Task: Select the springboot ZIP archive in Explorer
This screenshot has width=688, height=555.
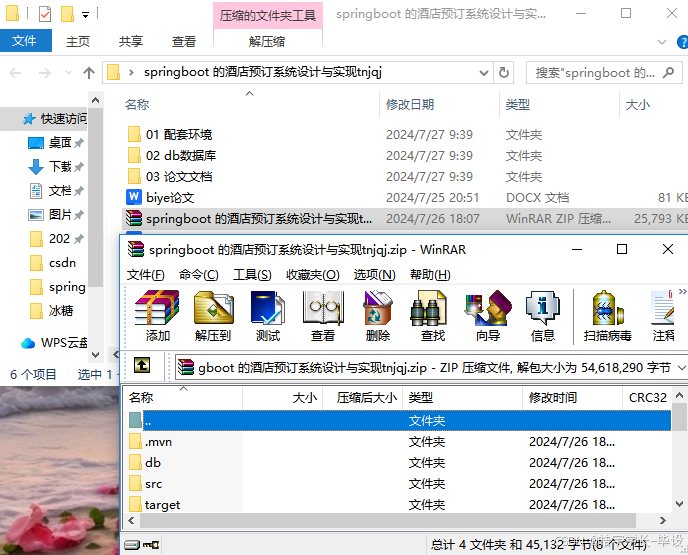Action: 405,218
